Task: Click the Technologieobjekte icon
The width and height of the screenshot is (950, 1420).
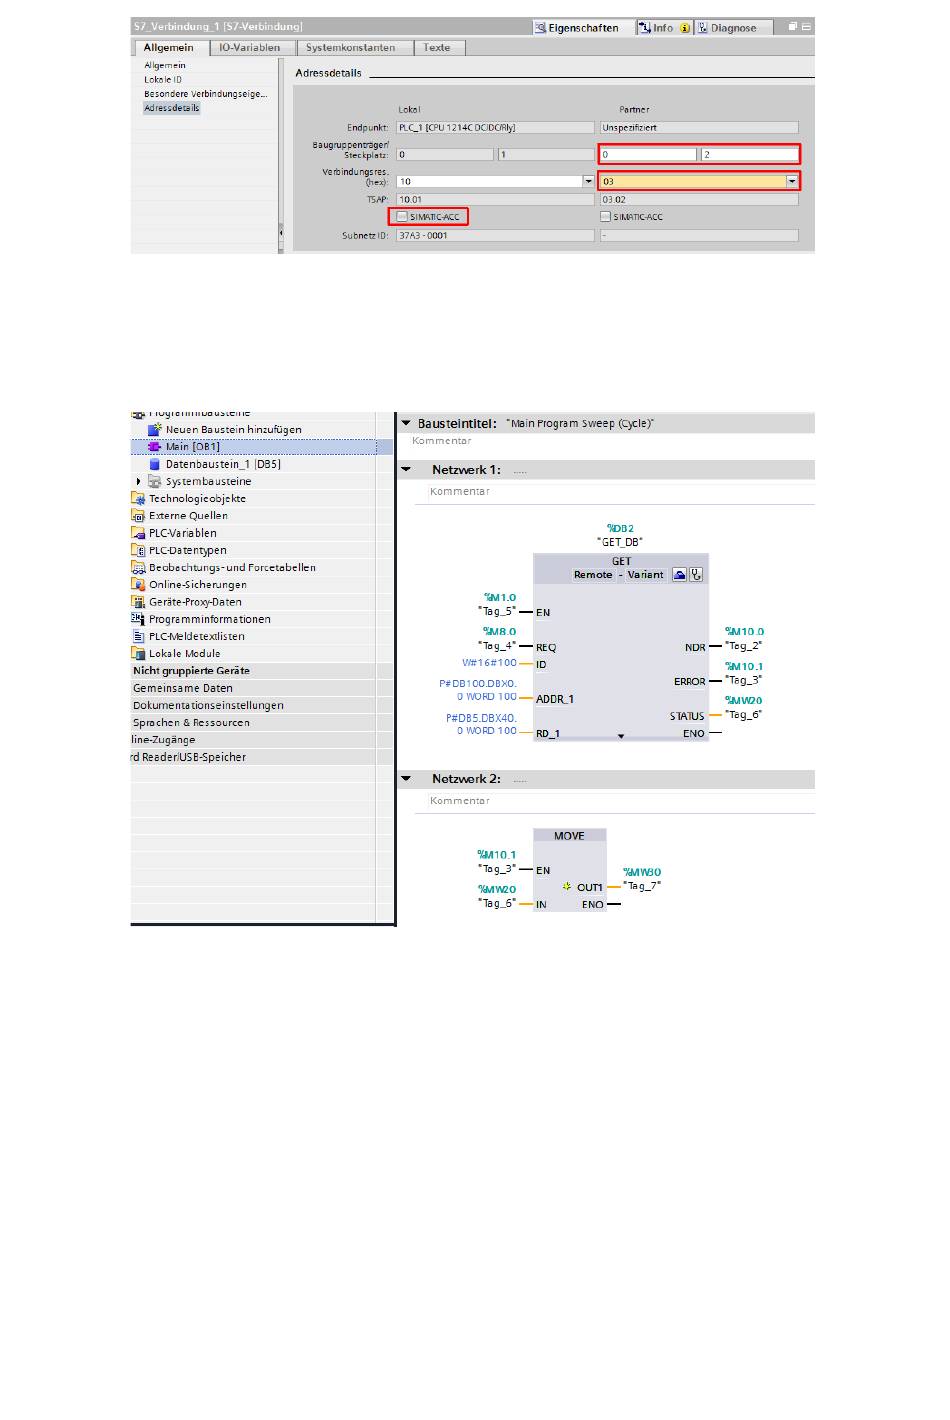Action: click(x=138, y=498)
